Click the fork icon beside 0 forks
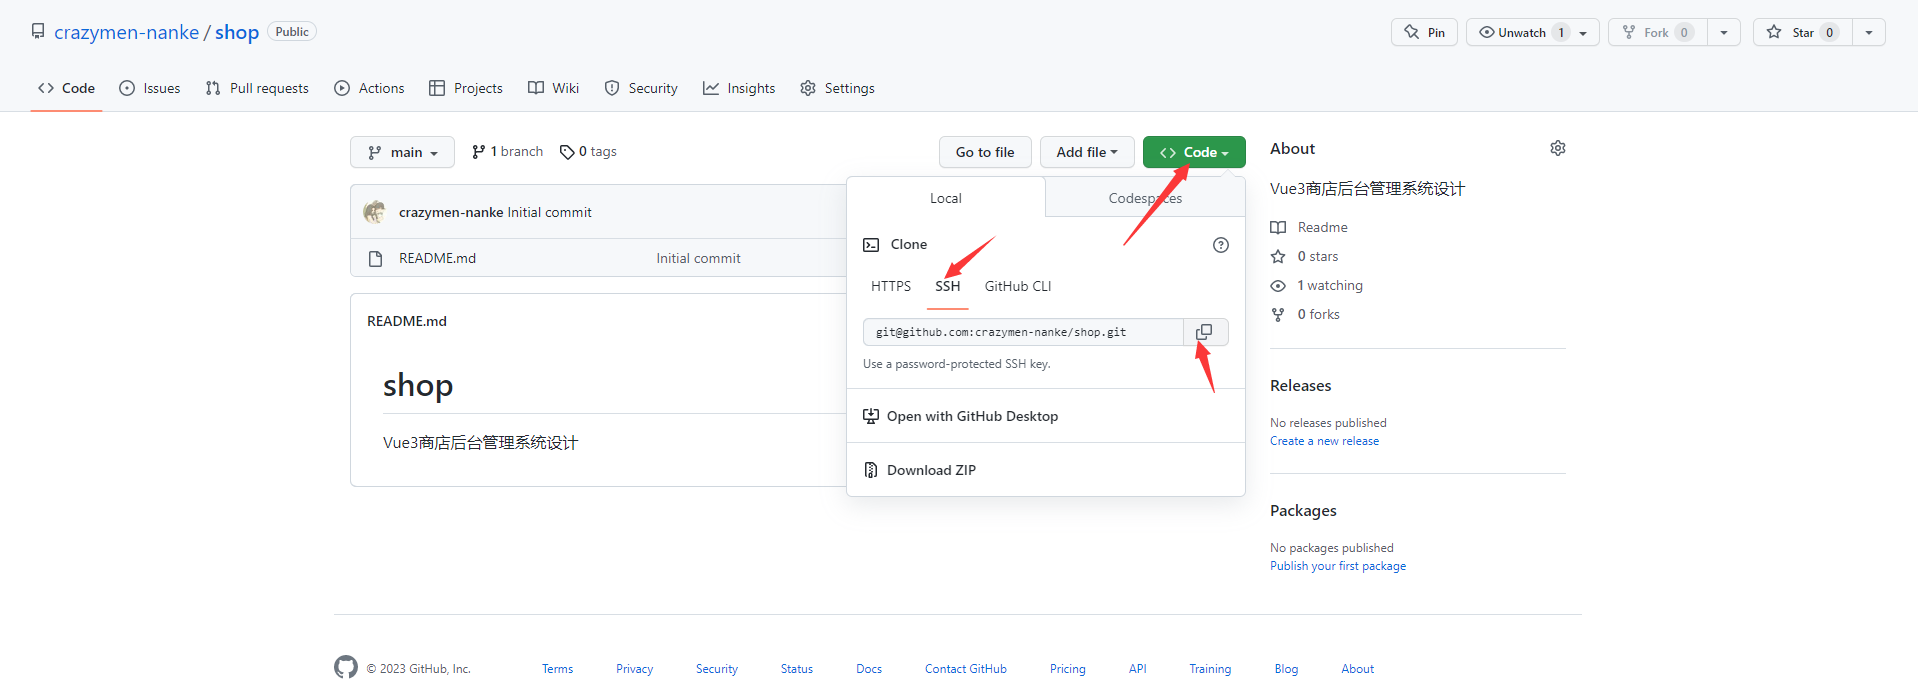The width and height of the screenshot is (1918, 687). pyautogui.click(x=1278, y=315)
